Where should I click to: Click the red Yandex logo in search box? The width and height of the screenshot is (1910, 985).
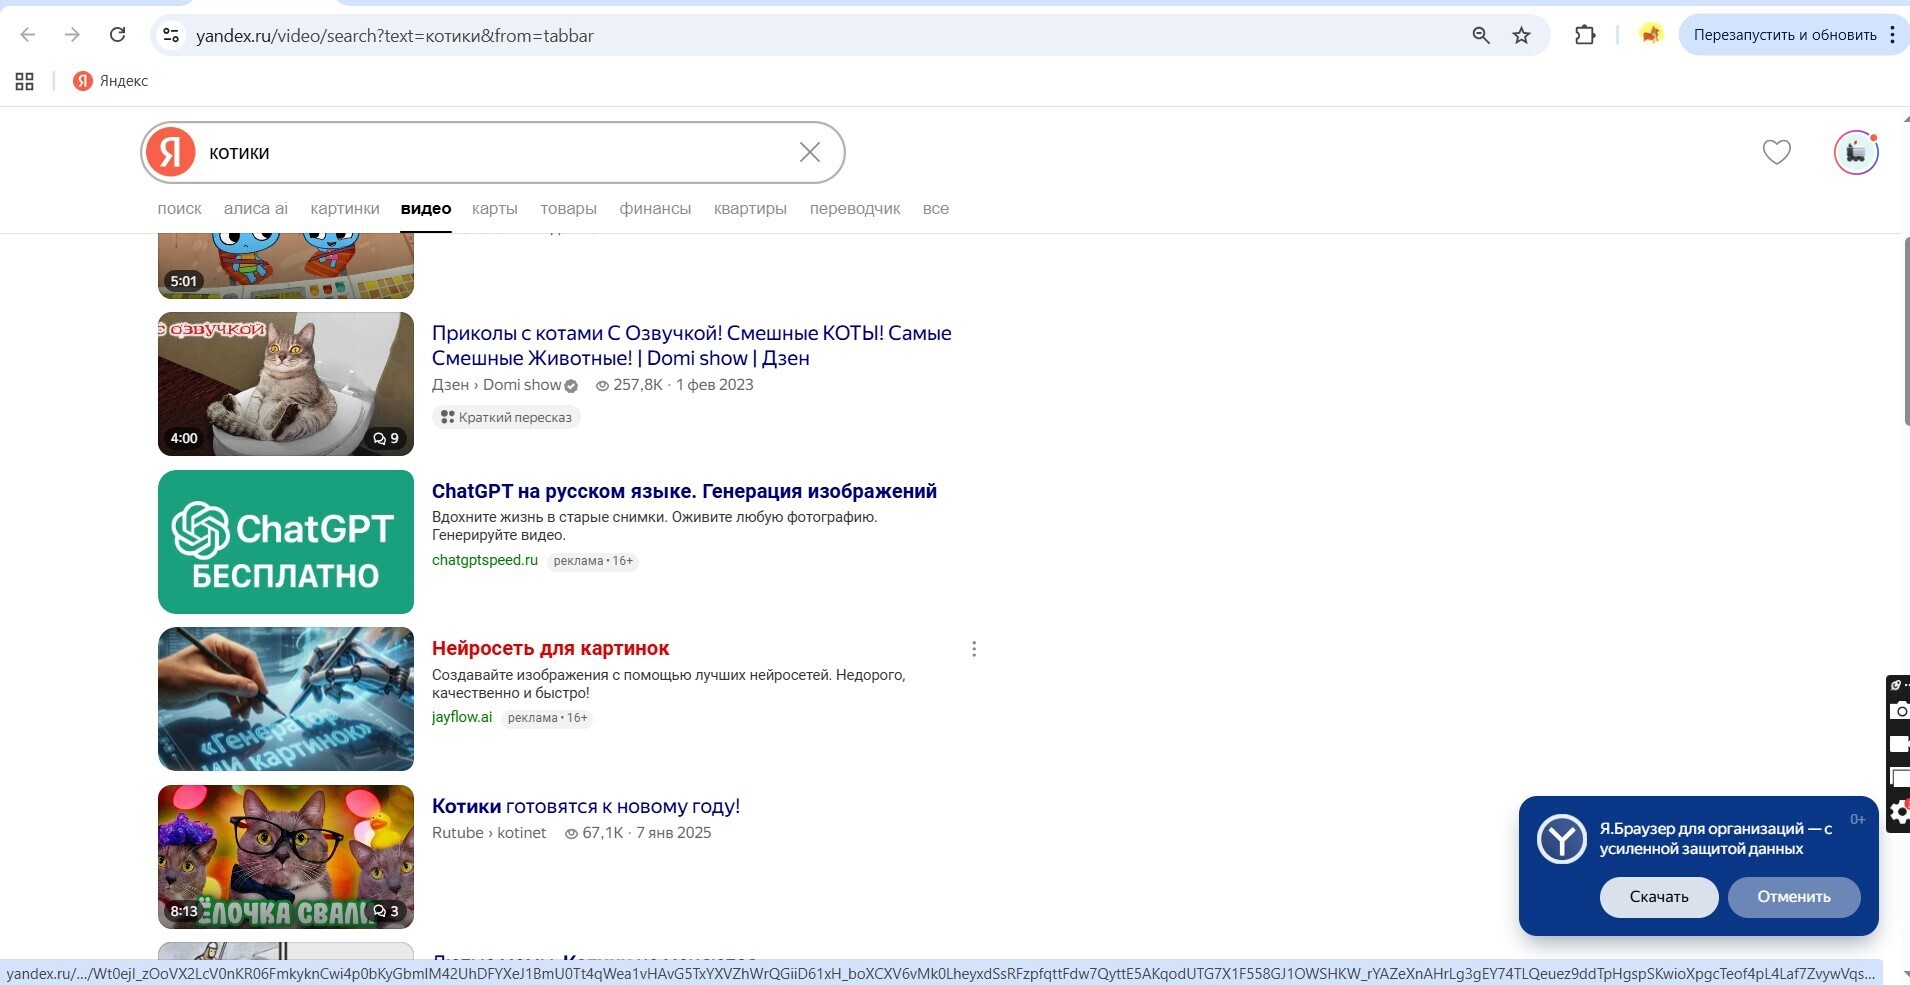pyautogui.click(x=171, y=152)
